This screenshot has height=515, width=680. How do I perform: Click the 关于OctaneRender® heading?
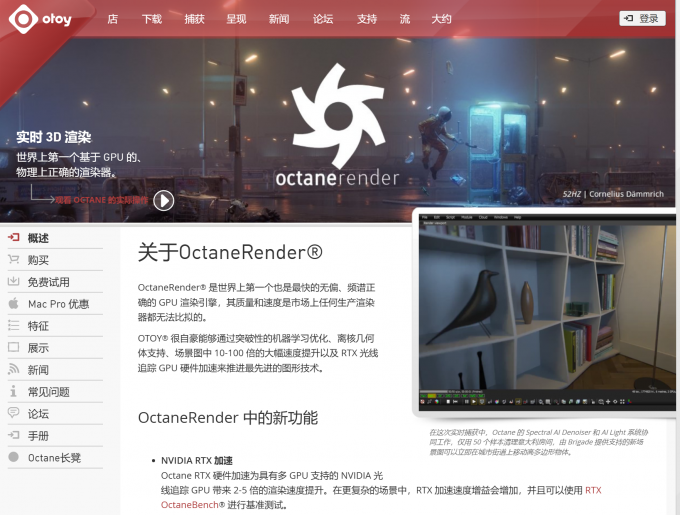[x=230, y=252]
